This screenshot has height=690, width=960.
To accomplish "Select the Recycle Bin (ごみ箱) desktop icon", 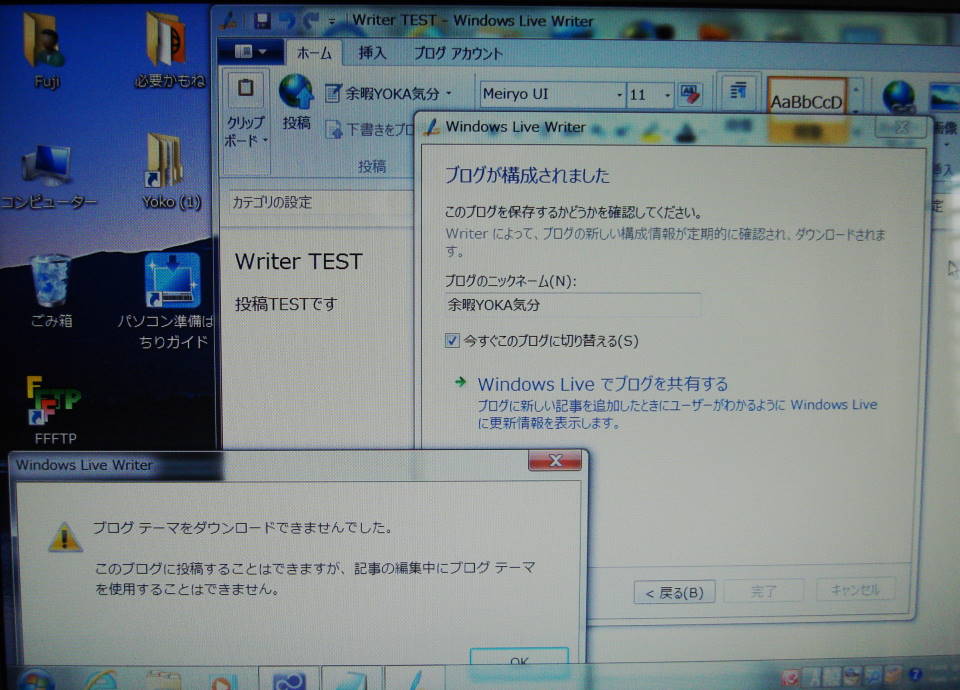I will point(50,282).
